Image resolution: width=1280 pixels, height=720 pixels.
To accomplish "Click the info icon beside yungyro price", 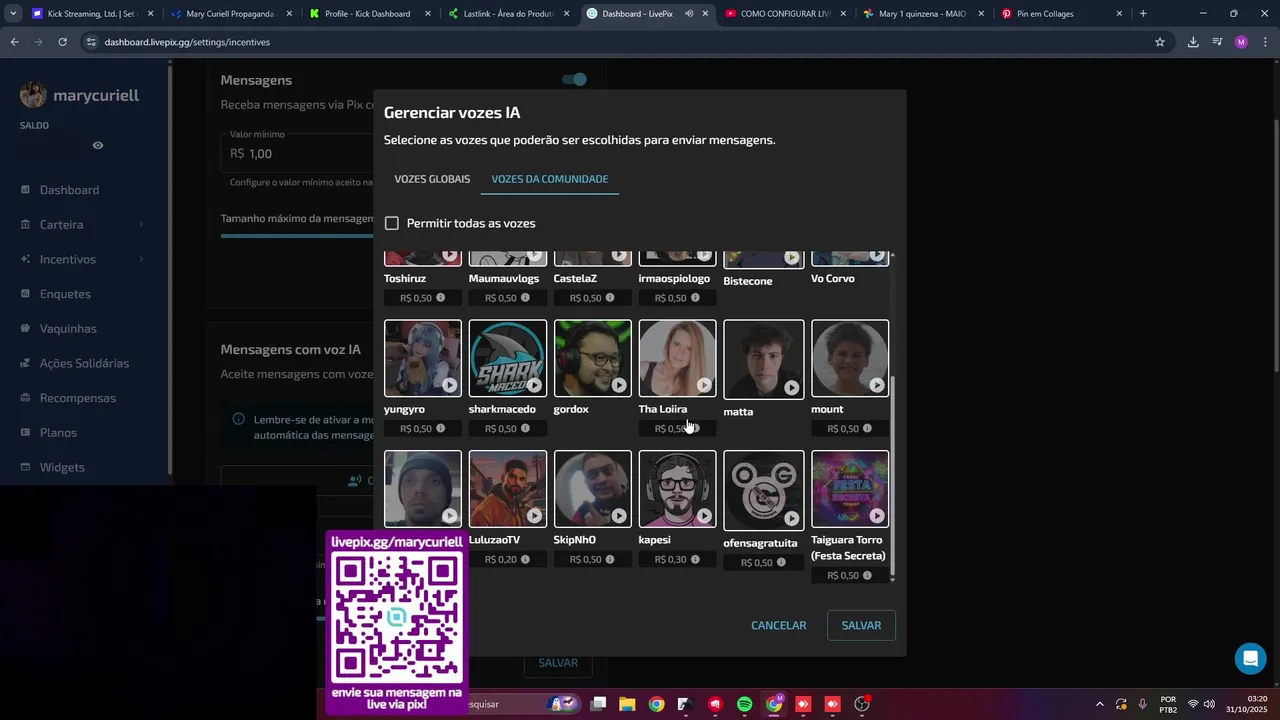I will coord(440,428).
